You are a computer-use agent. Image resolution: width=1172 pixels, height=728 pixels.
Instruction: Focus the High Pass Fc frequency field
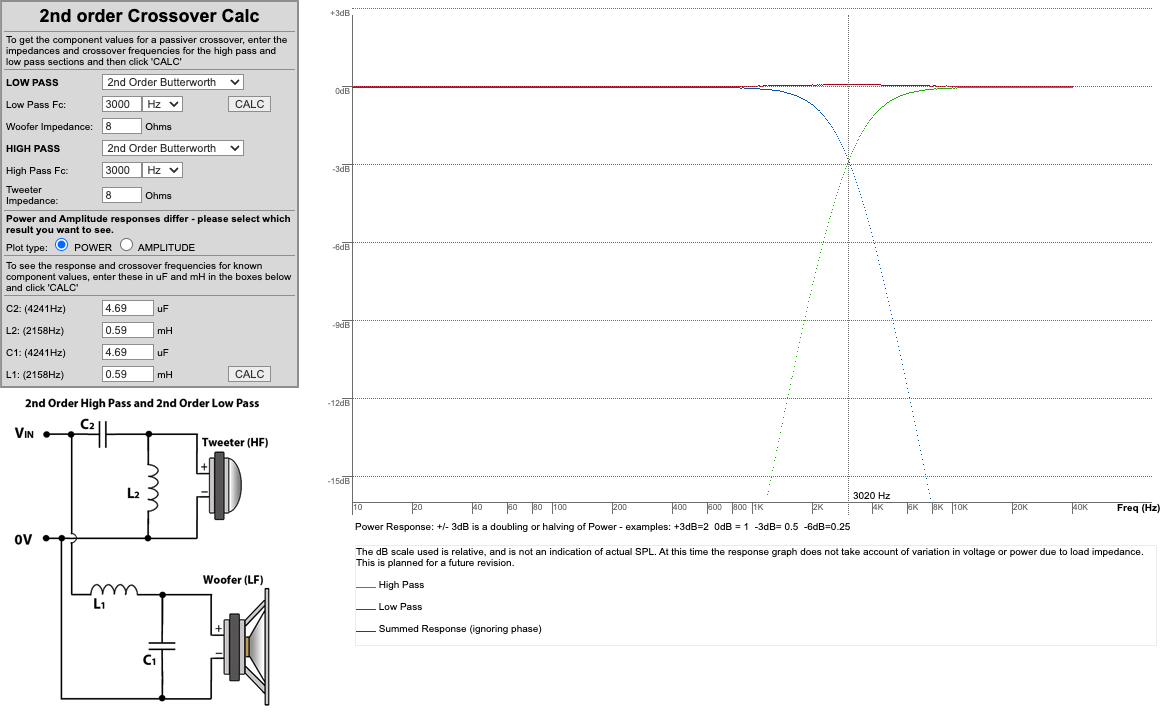(122, 170)
